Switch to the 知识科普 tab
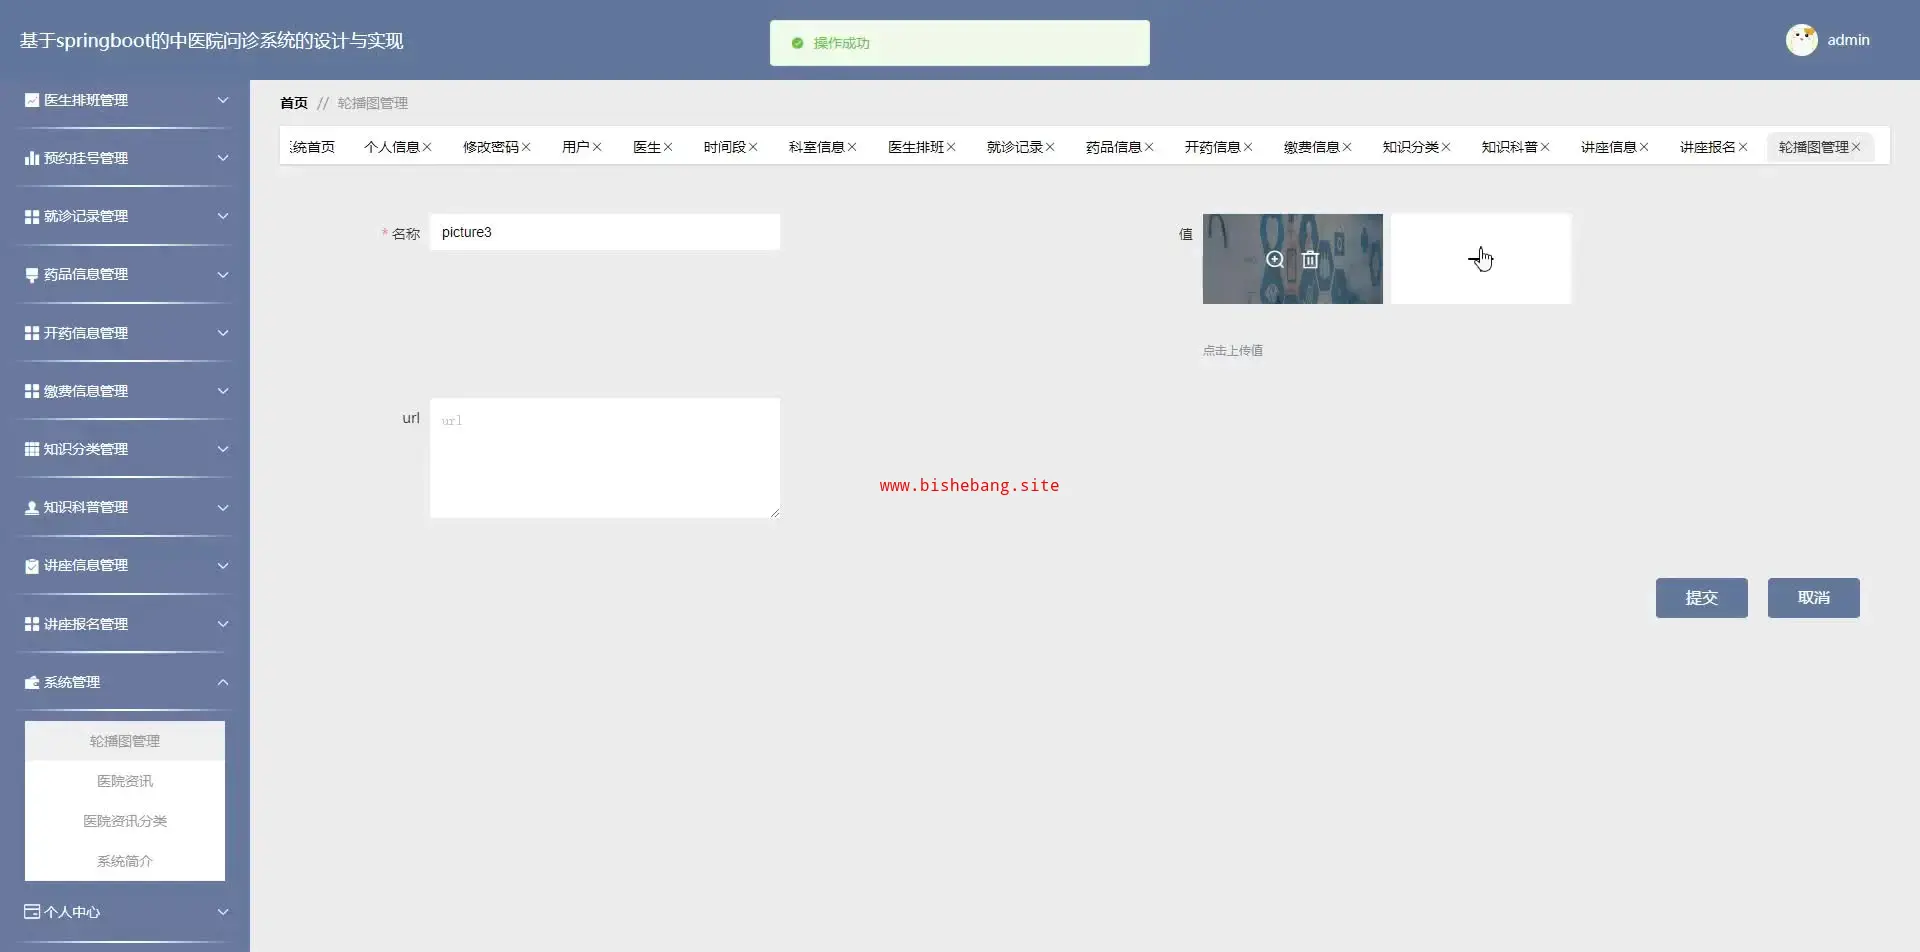 pos(1509,147)
